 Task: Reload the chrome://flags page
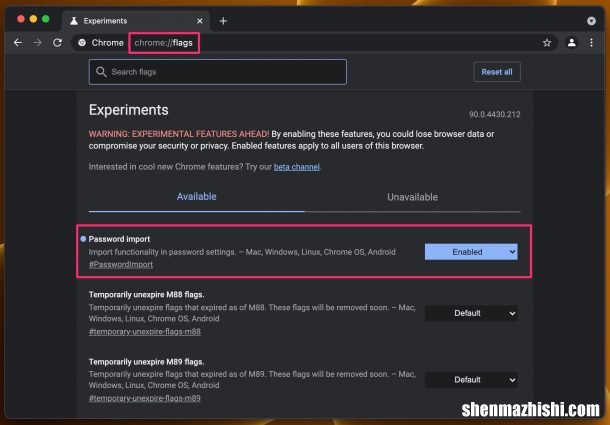[x=58, y=42]
